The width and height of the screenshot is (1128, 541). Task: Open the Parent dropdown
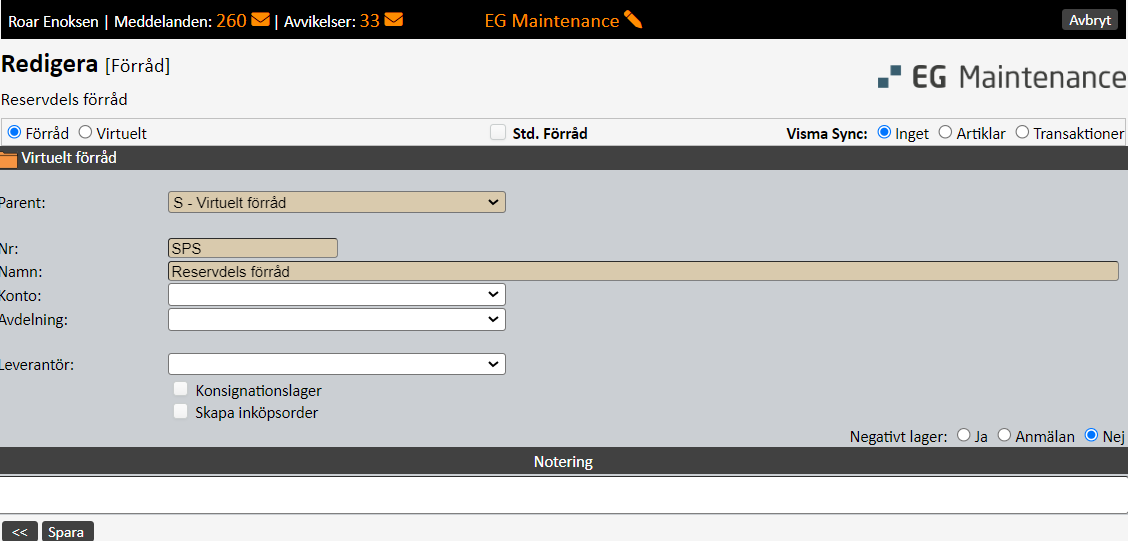[337, 202]
